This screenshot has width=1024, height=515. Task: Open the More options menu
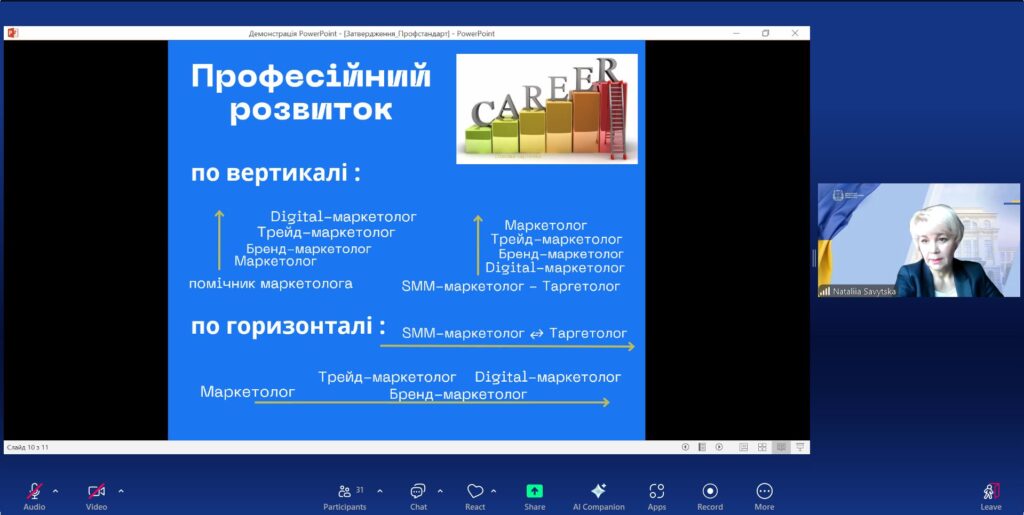pos(764,491)
